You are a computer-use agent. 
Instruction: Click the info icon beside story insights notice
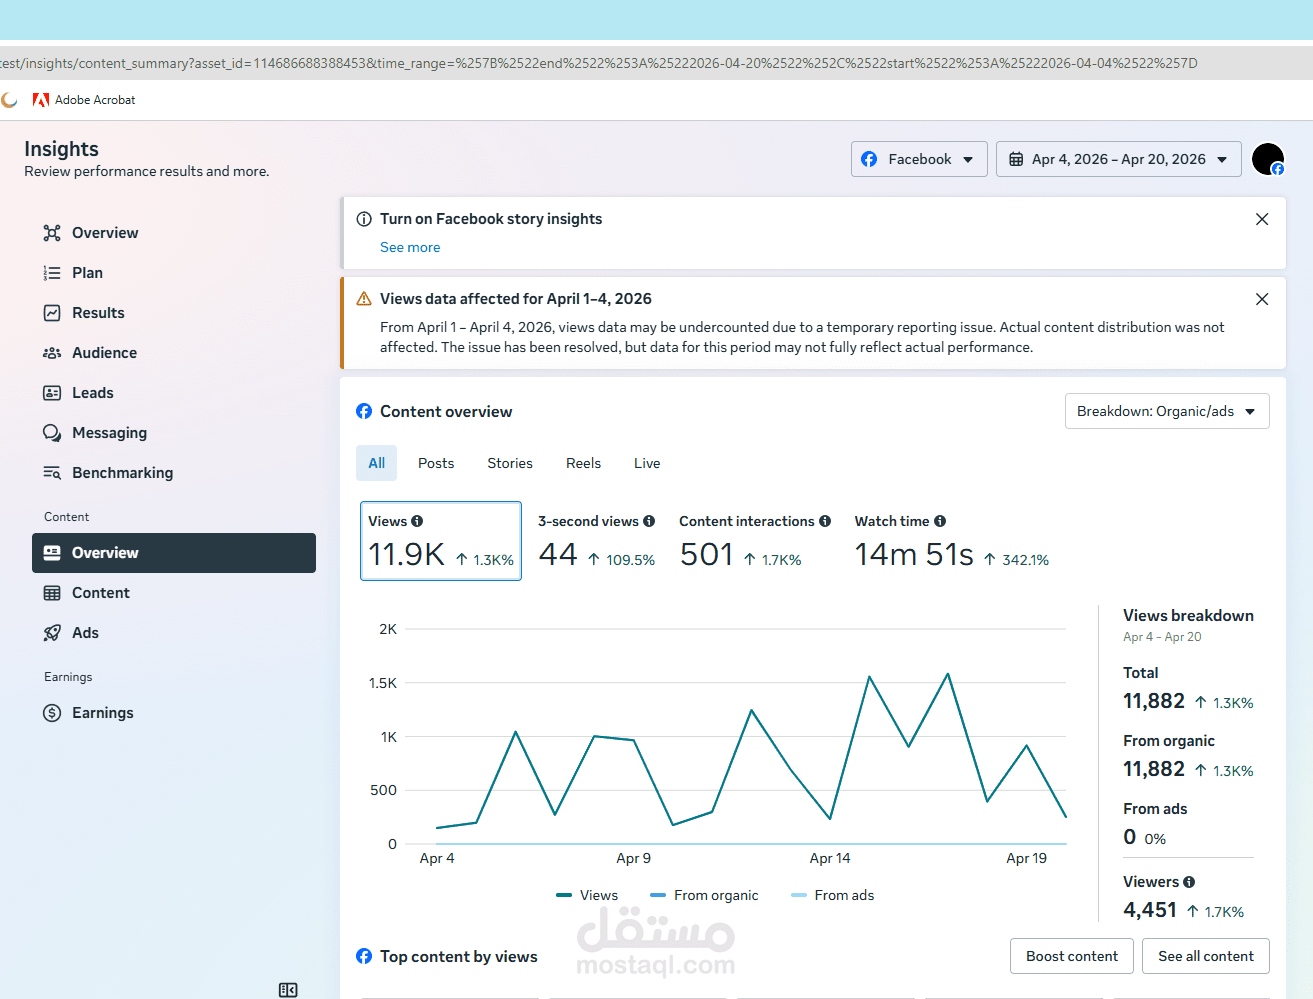tap(364, 219)
